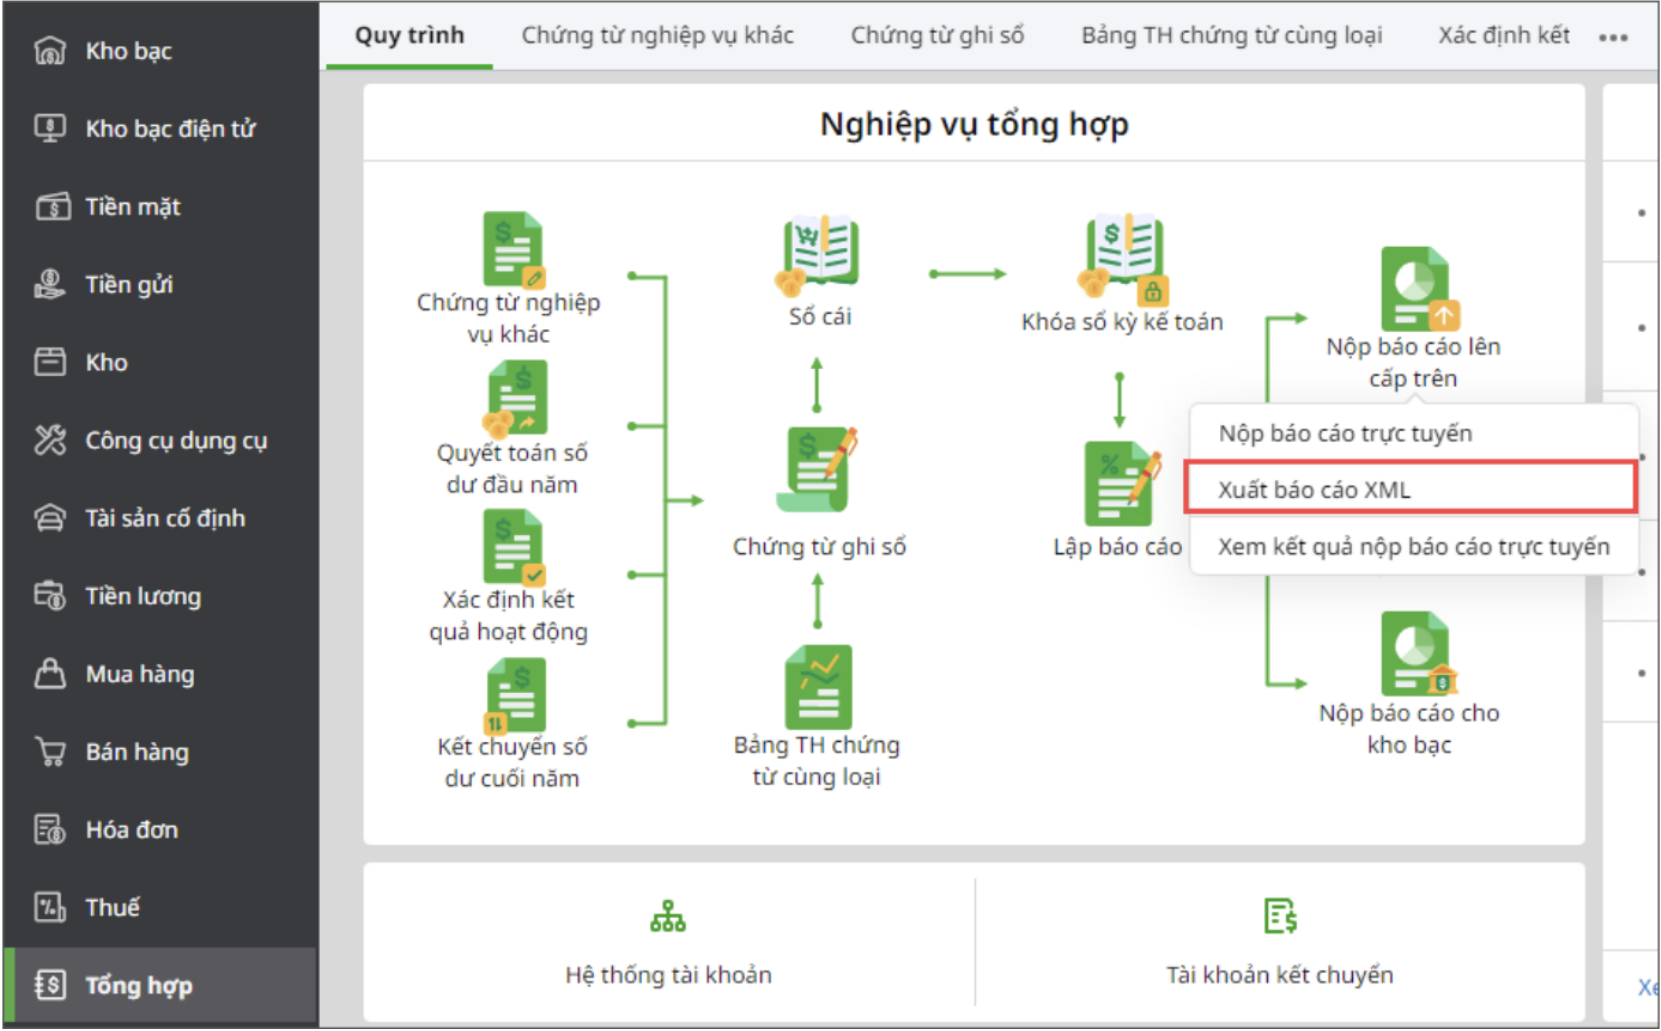Select the Tiền mặt cash icon
The image size is (1661, 1031).
(52, 206)
